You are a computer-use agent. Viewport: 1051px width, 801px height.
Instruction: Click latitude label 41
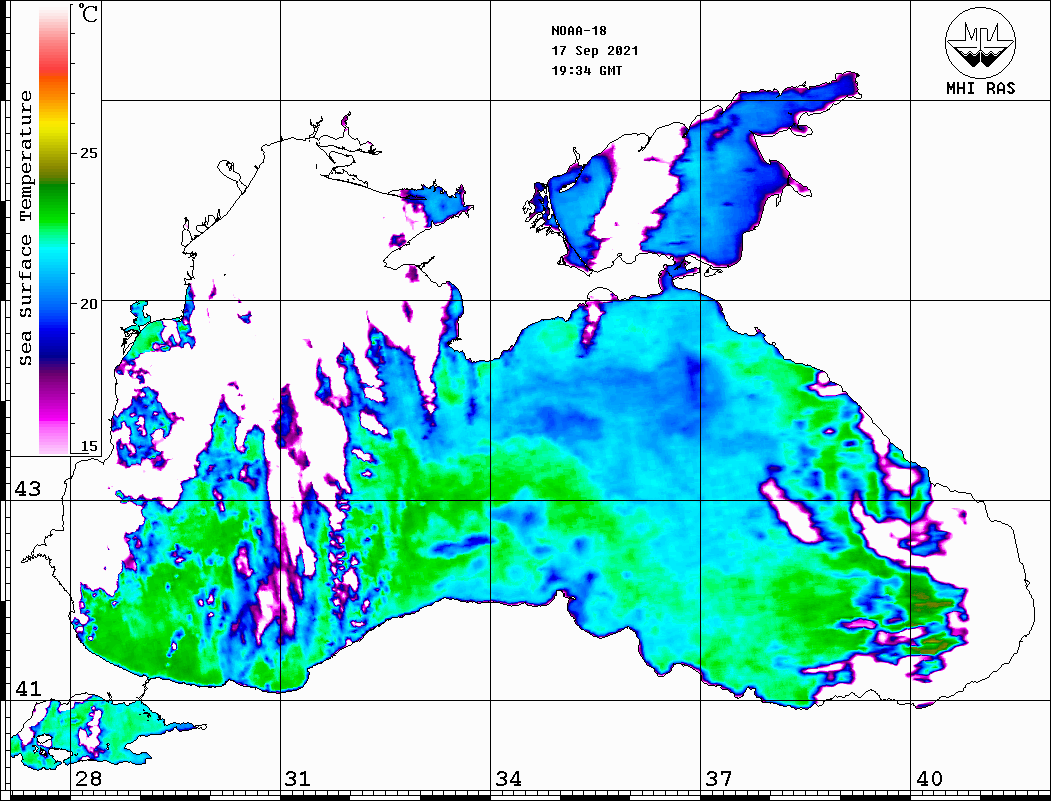27,688
